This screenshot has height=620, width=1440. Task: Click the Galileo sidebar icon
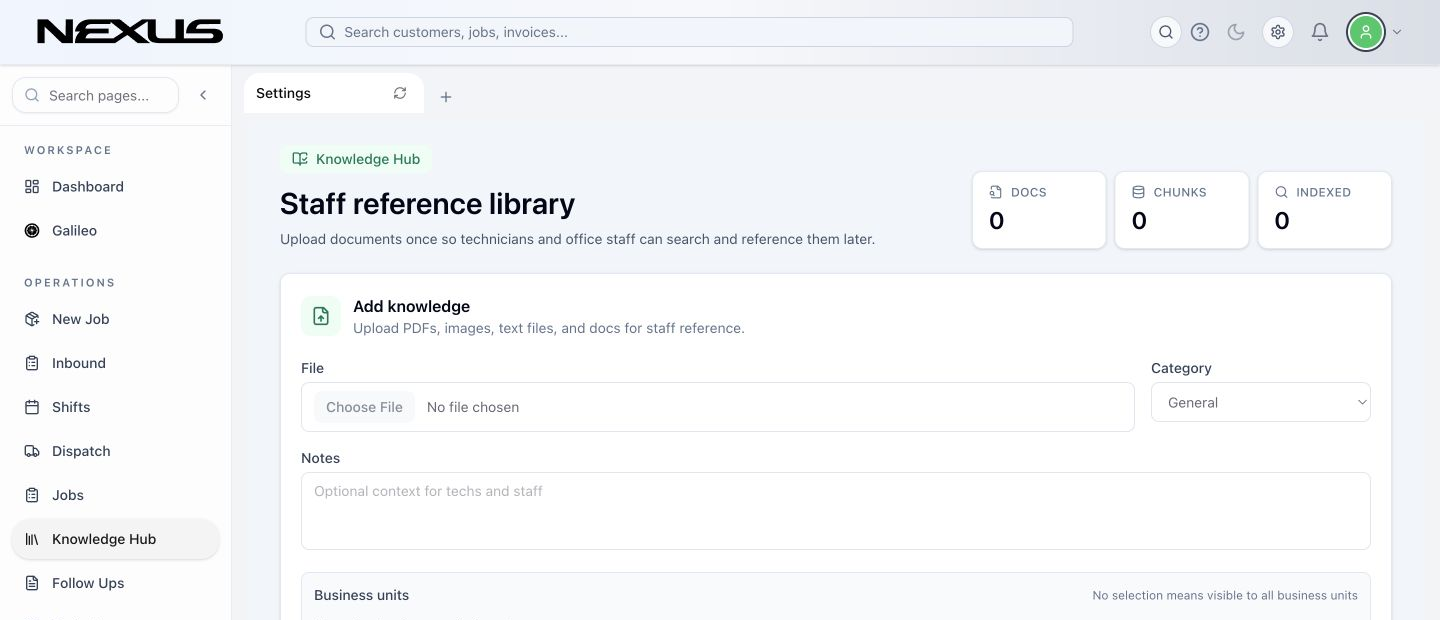pos(32,231)
